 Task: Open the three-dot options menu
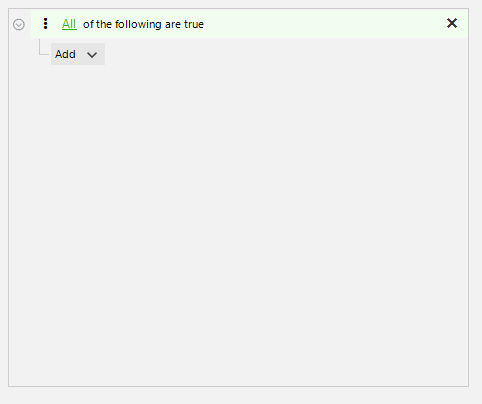45,24
